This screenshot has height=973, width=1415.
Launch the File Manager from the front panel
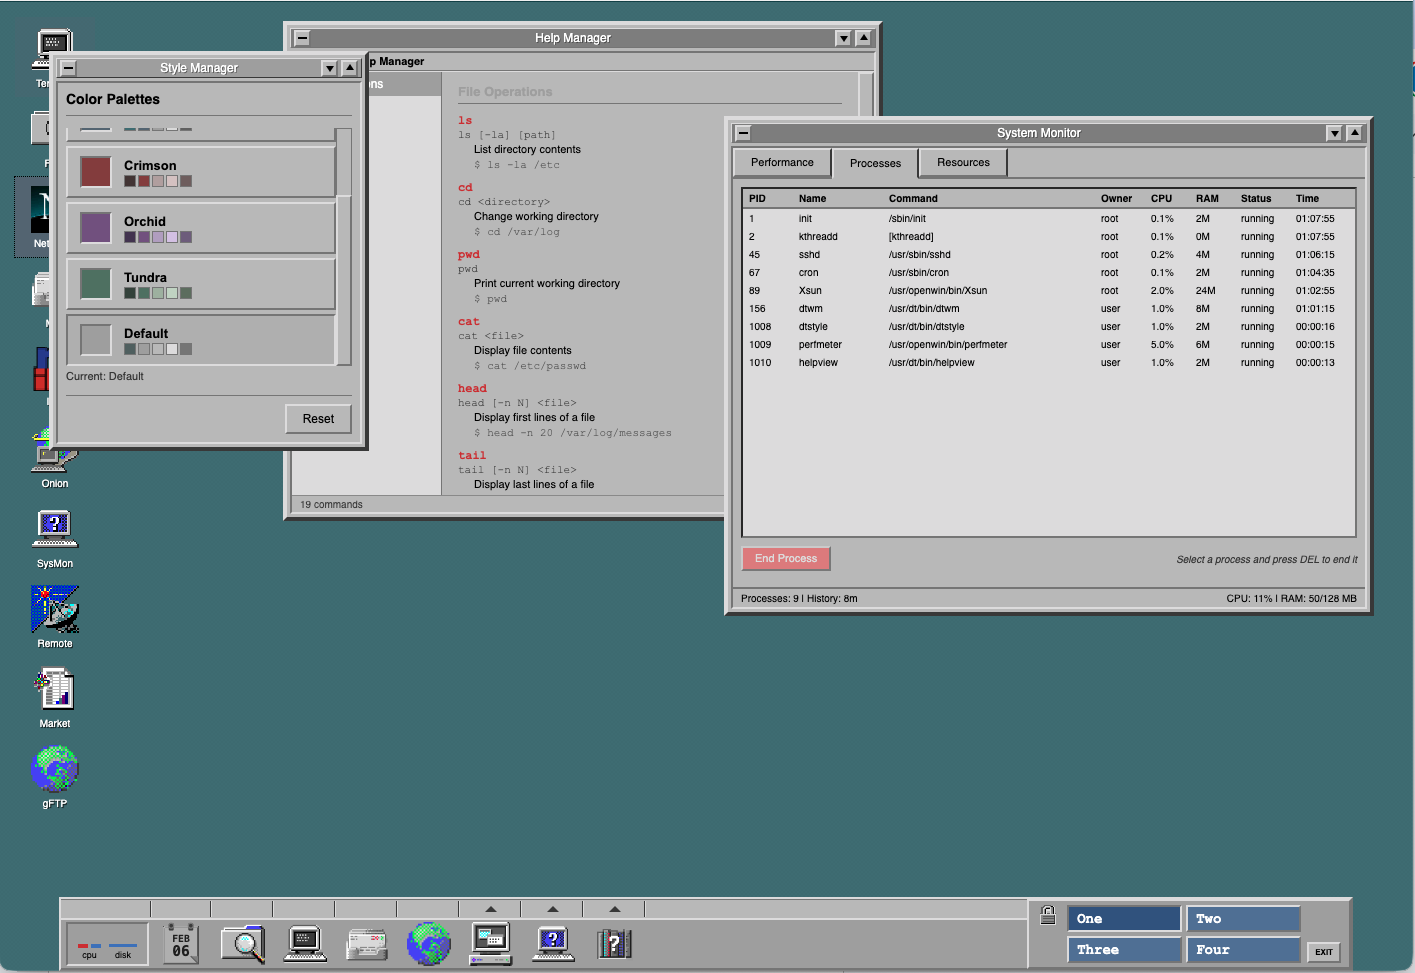click(243, 943)
